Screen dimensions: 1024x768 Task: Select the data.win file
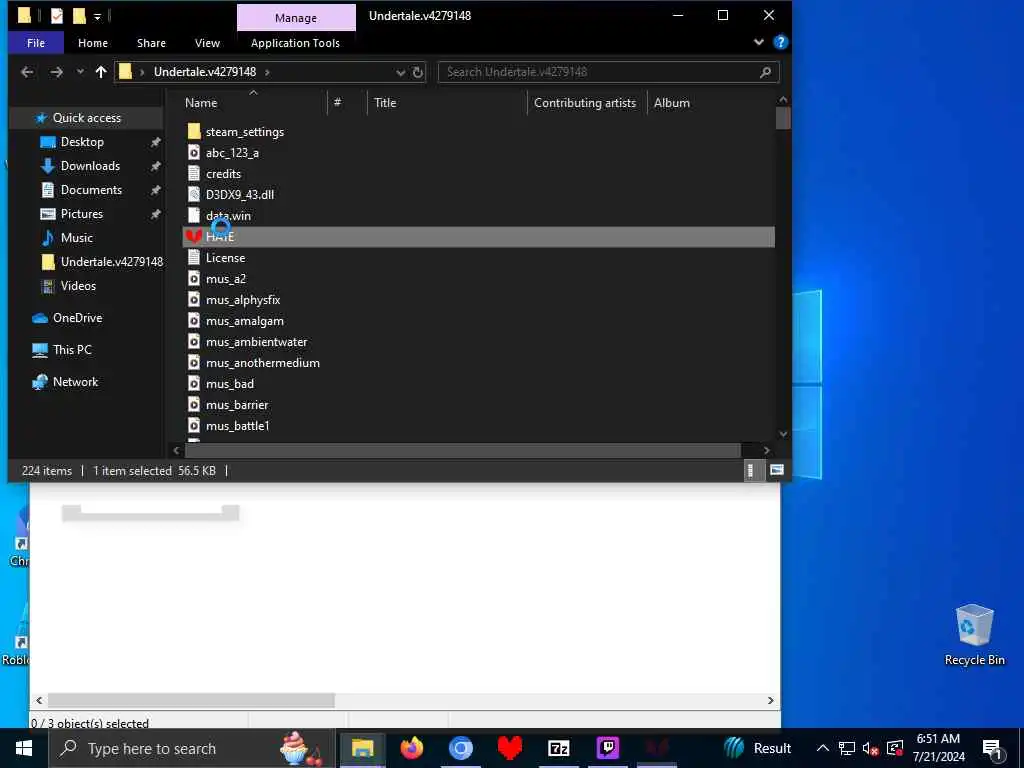tap(228, 216)
